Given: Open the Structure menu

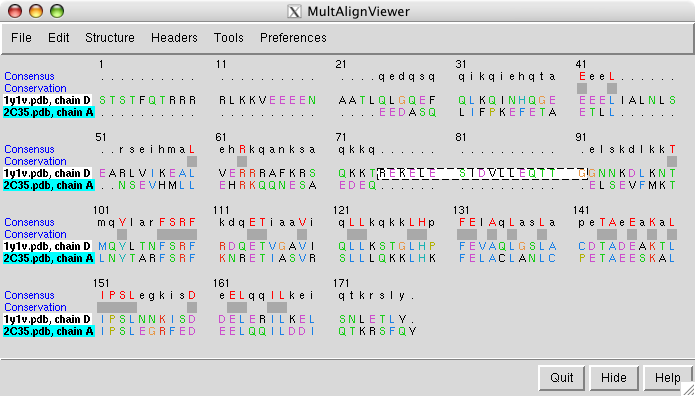Looking at the screenshot, I should [110, 38].
